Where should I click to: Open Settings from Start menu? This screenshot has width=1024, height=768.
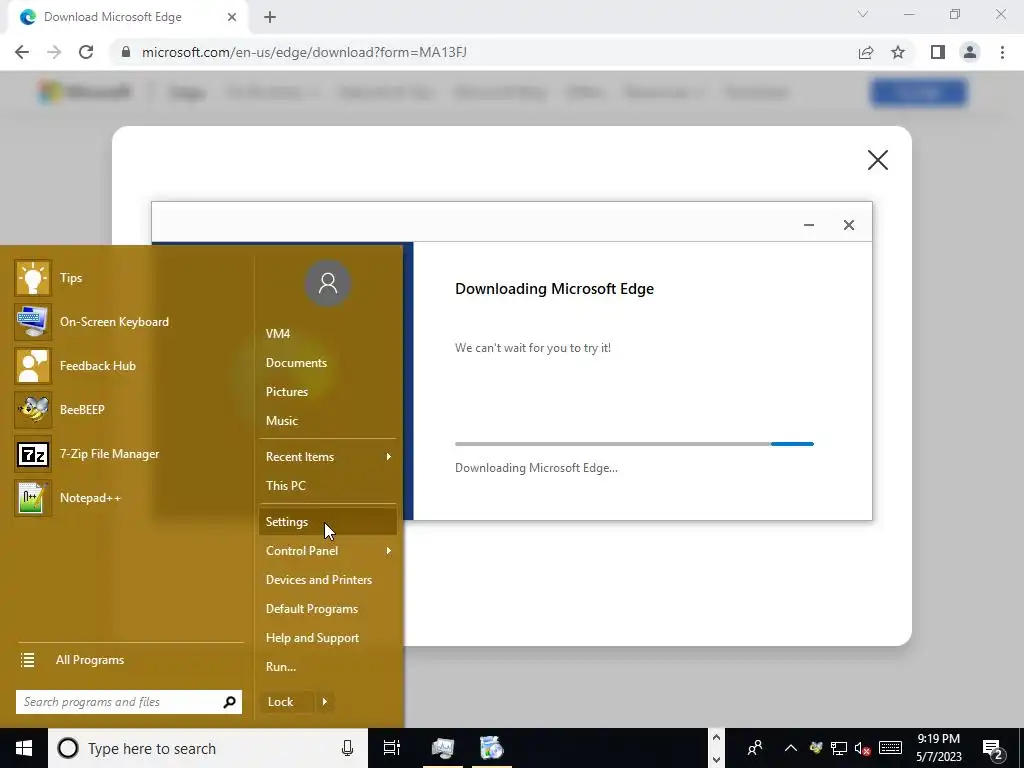[x=327, y=522]
